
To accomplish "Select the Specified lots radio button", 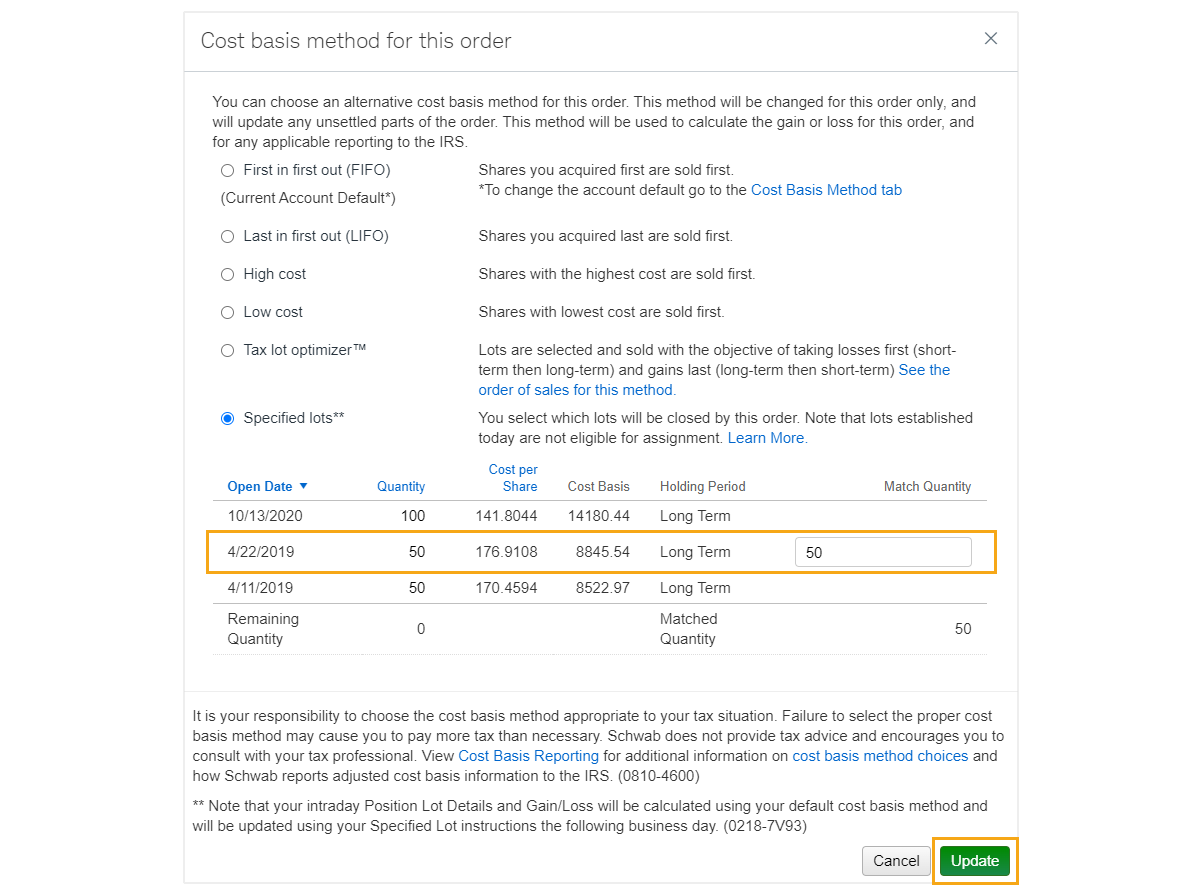I will (228, 418).
